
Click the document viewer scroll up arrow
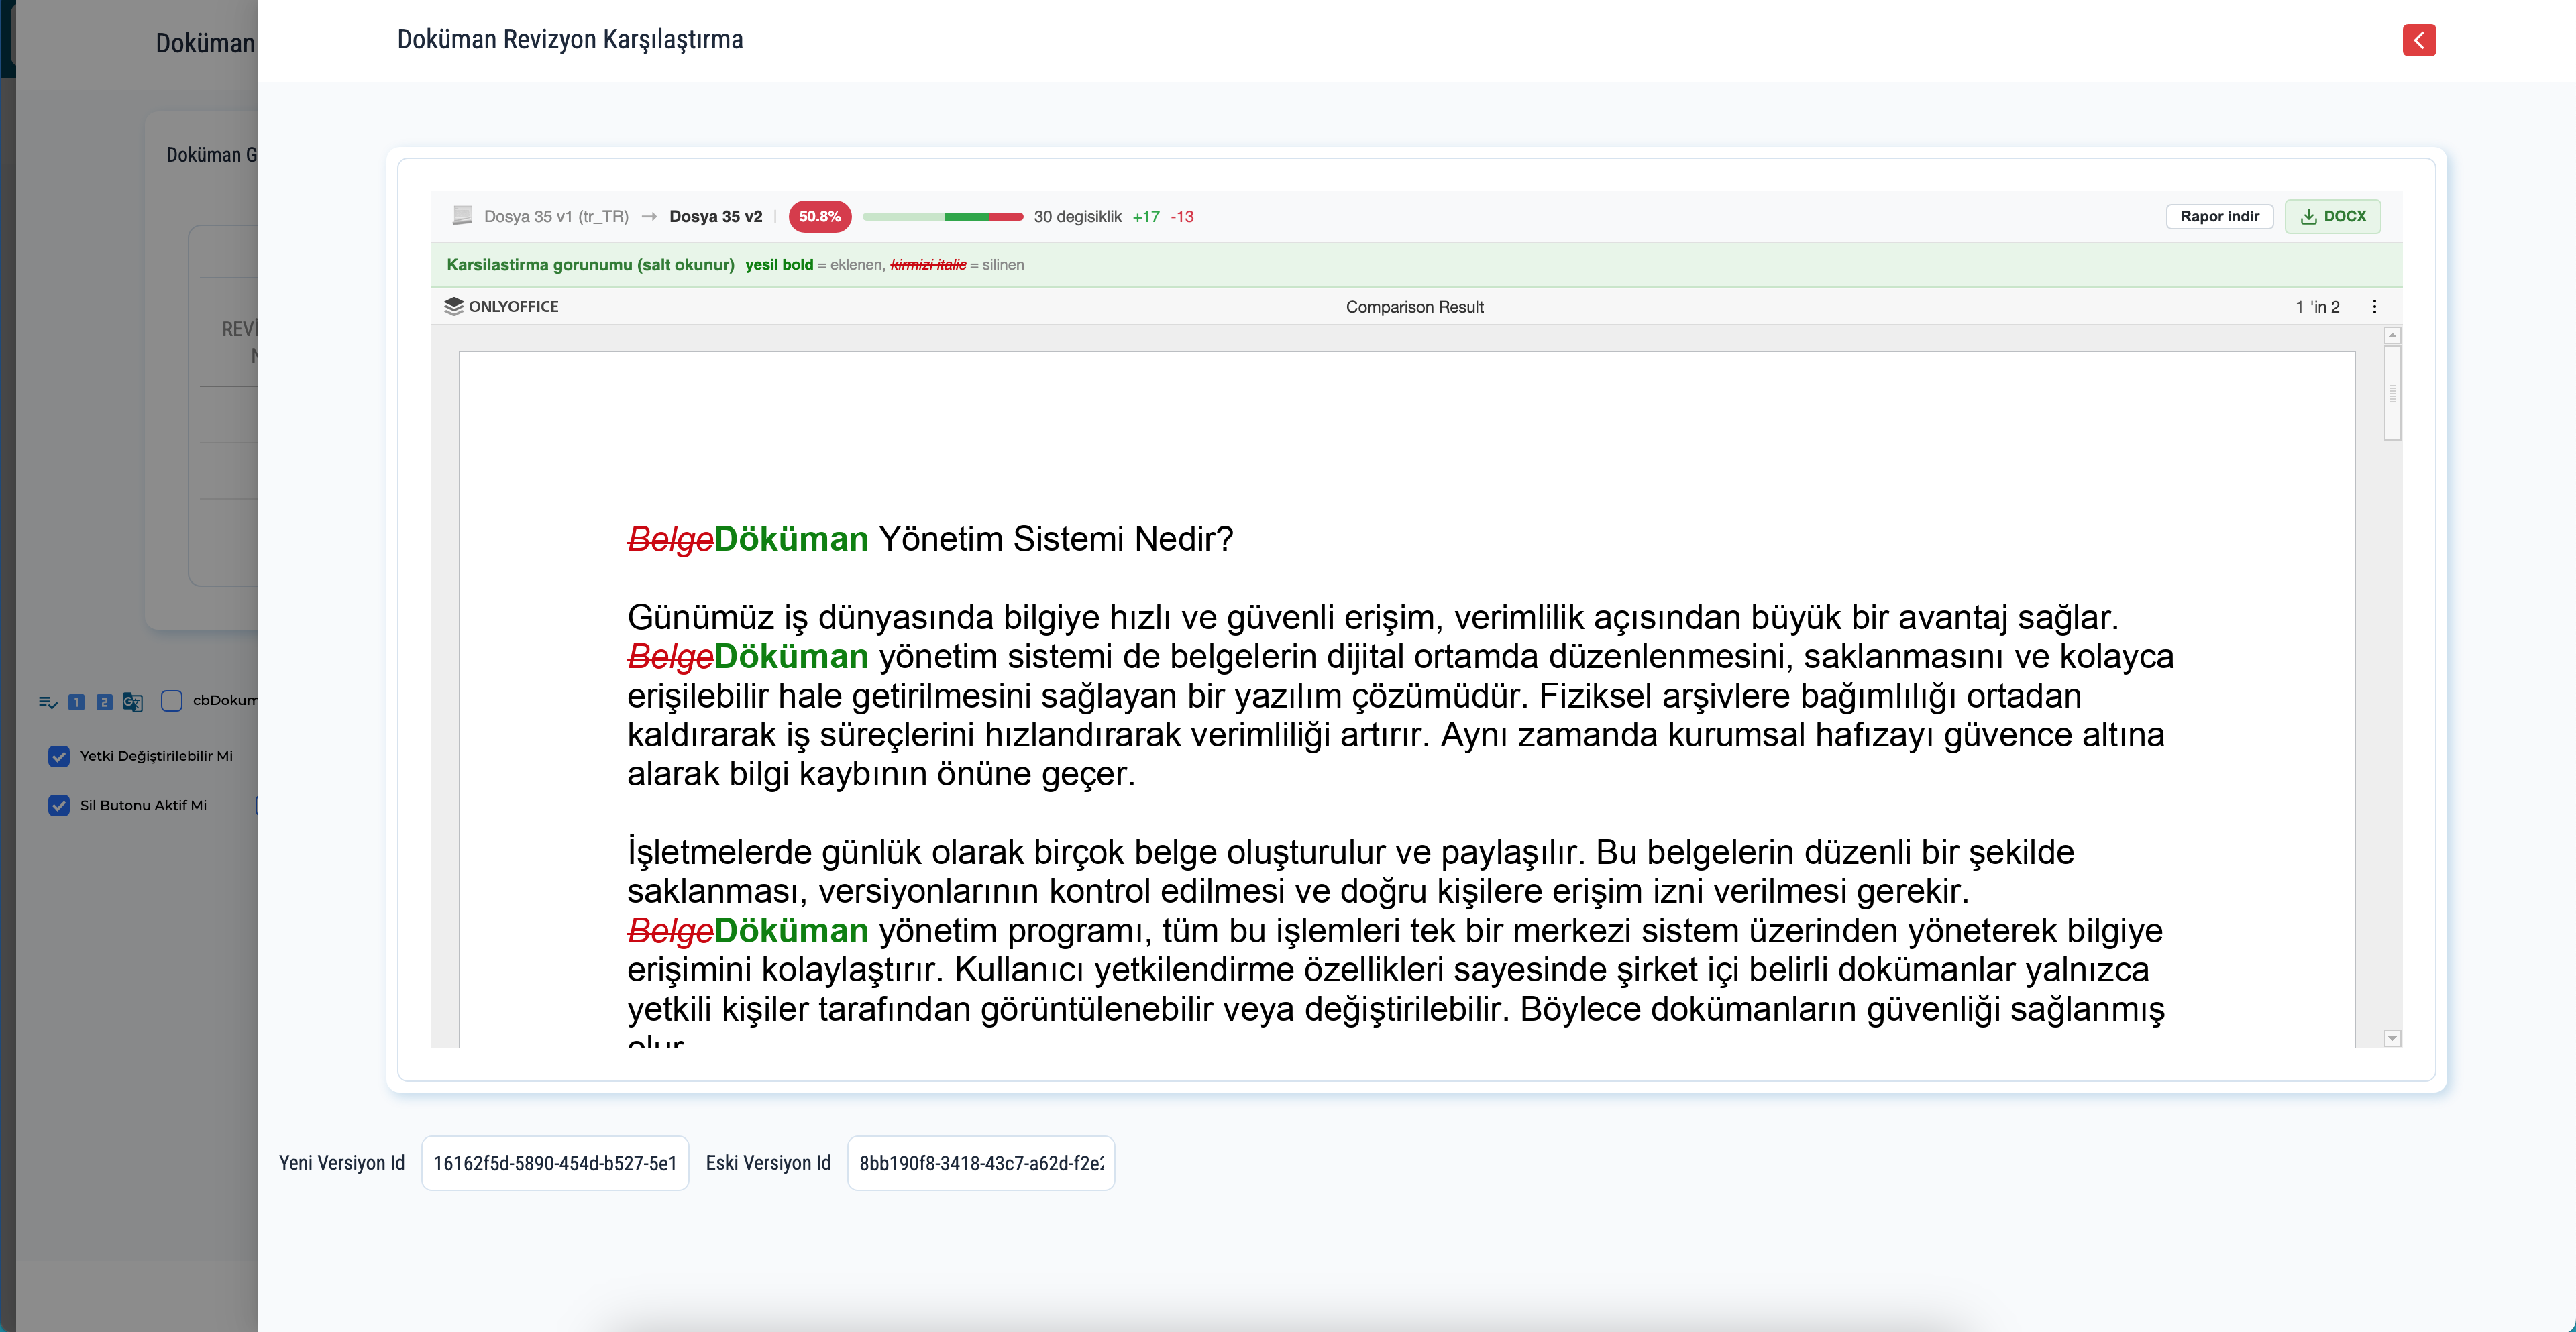(2392, 335)
